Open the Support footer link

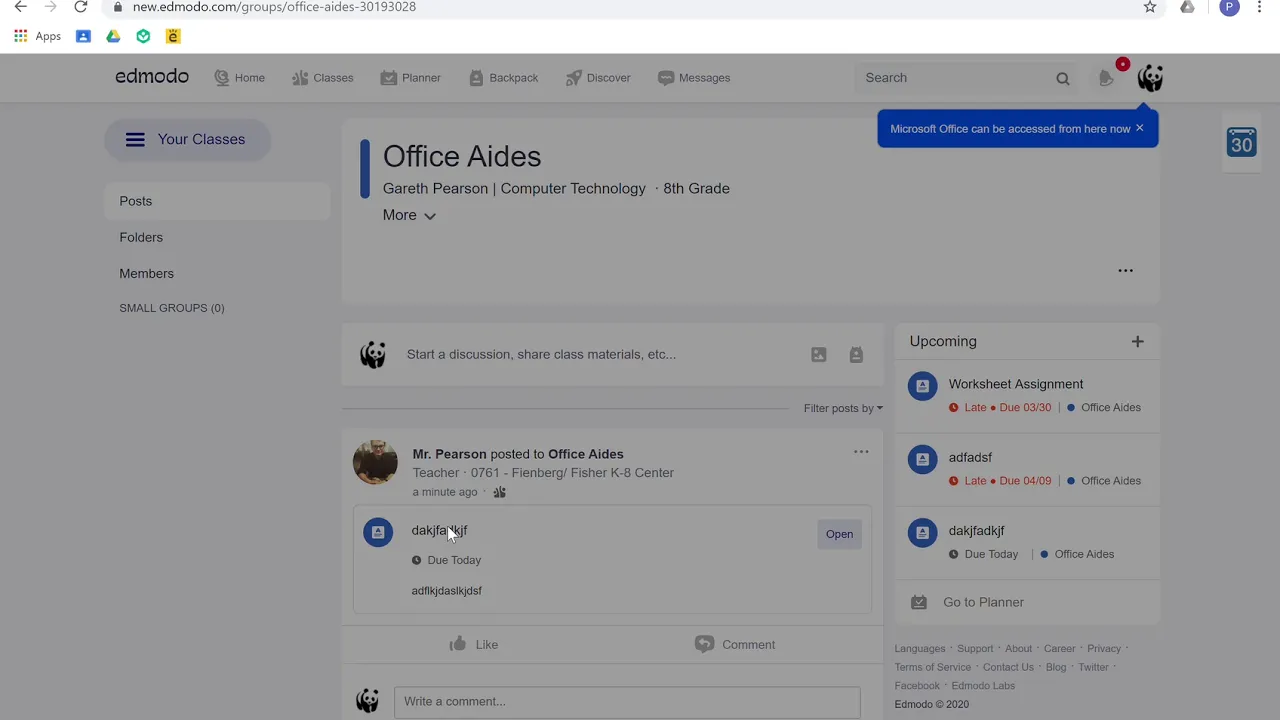point(975,648)
